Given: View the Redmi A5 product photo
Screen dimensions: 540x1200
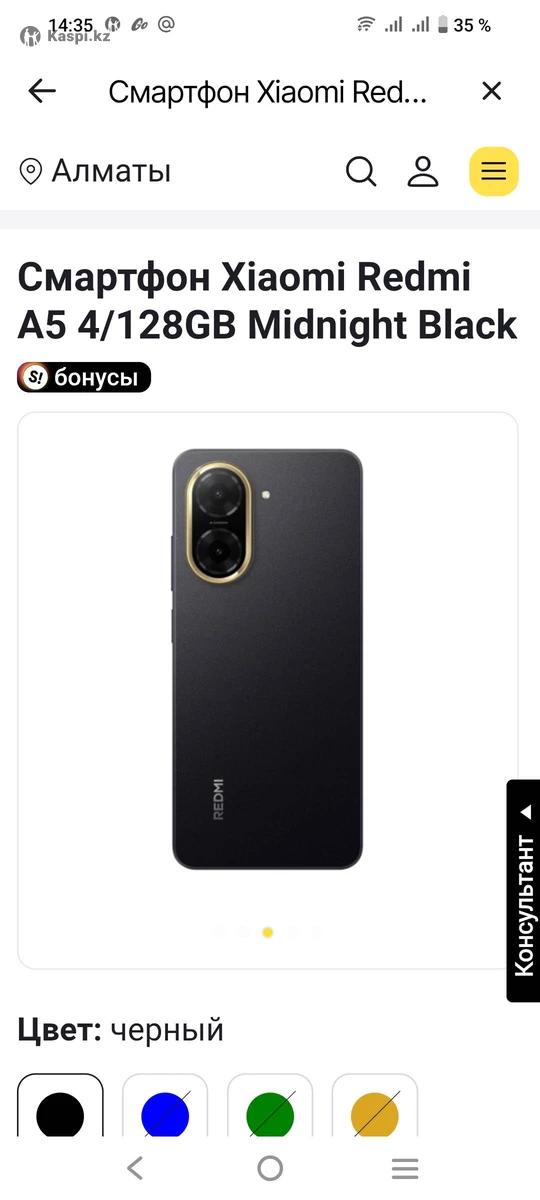Looking at the screenshot, I should [x=267, y=659].
